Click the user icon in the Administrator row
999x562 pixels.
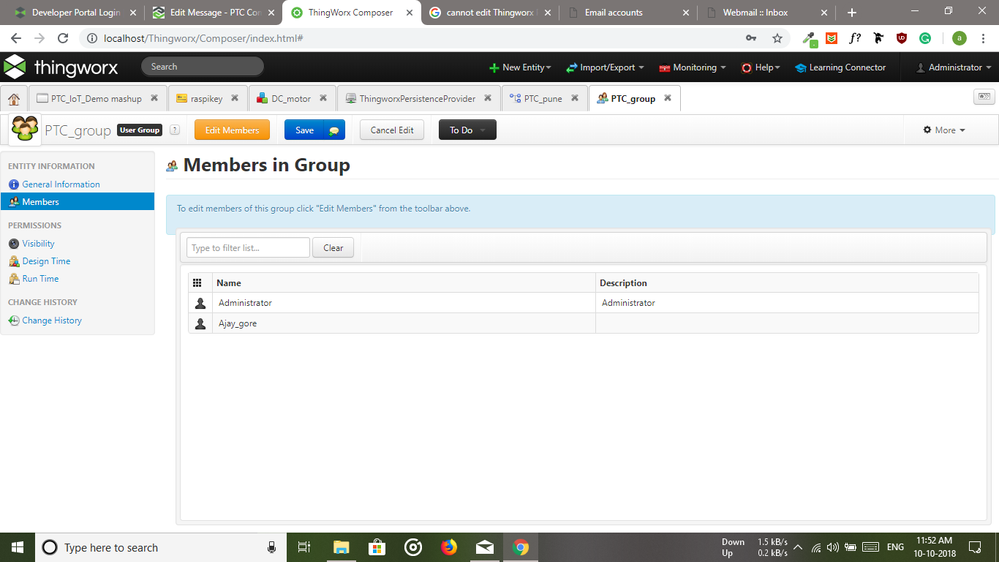pyautogui.click(x=200, y=303)
